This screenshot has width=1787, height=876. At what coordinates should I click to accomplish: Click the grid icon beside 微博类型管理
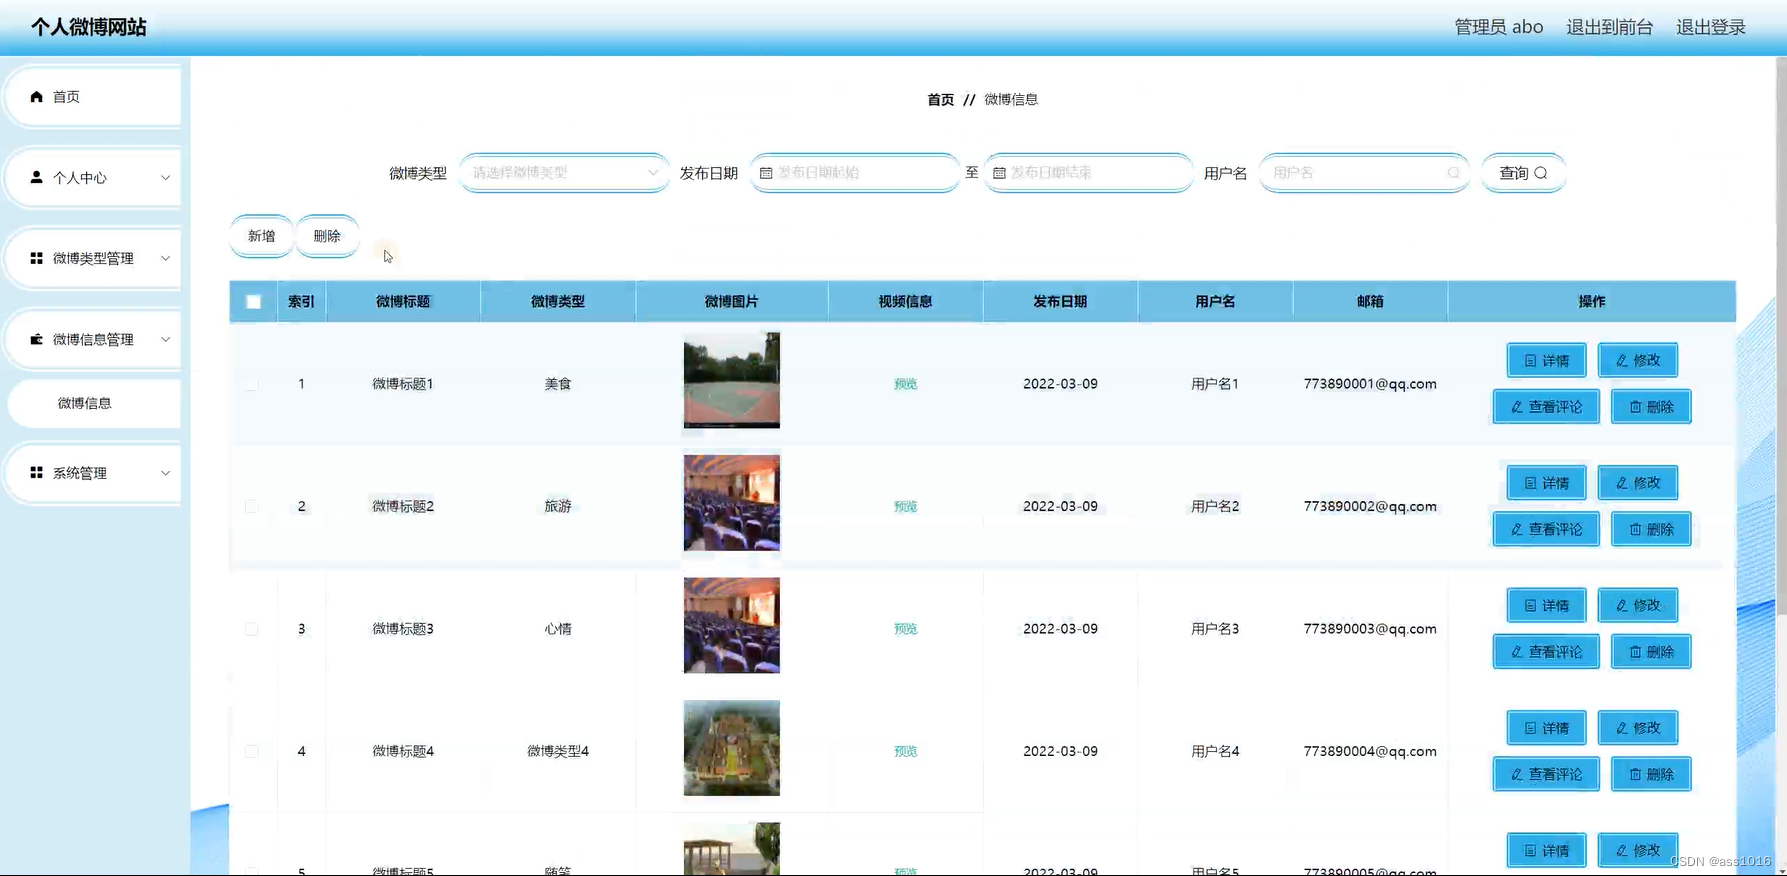coord(37,258)
